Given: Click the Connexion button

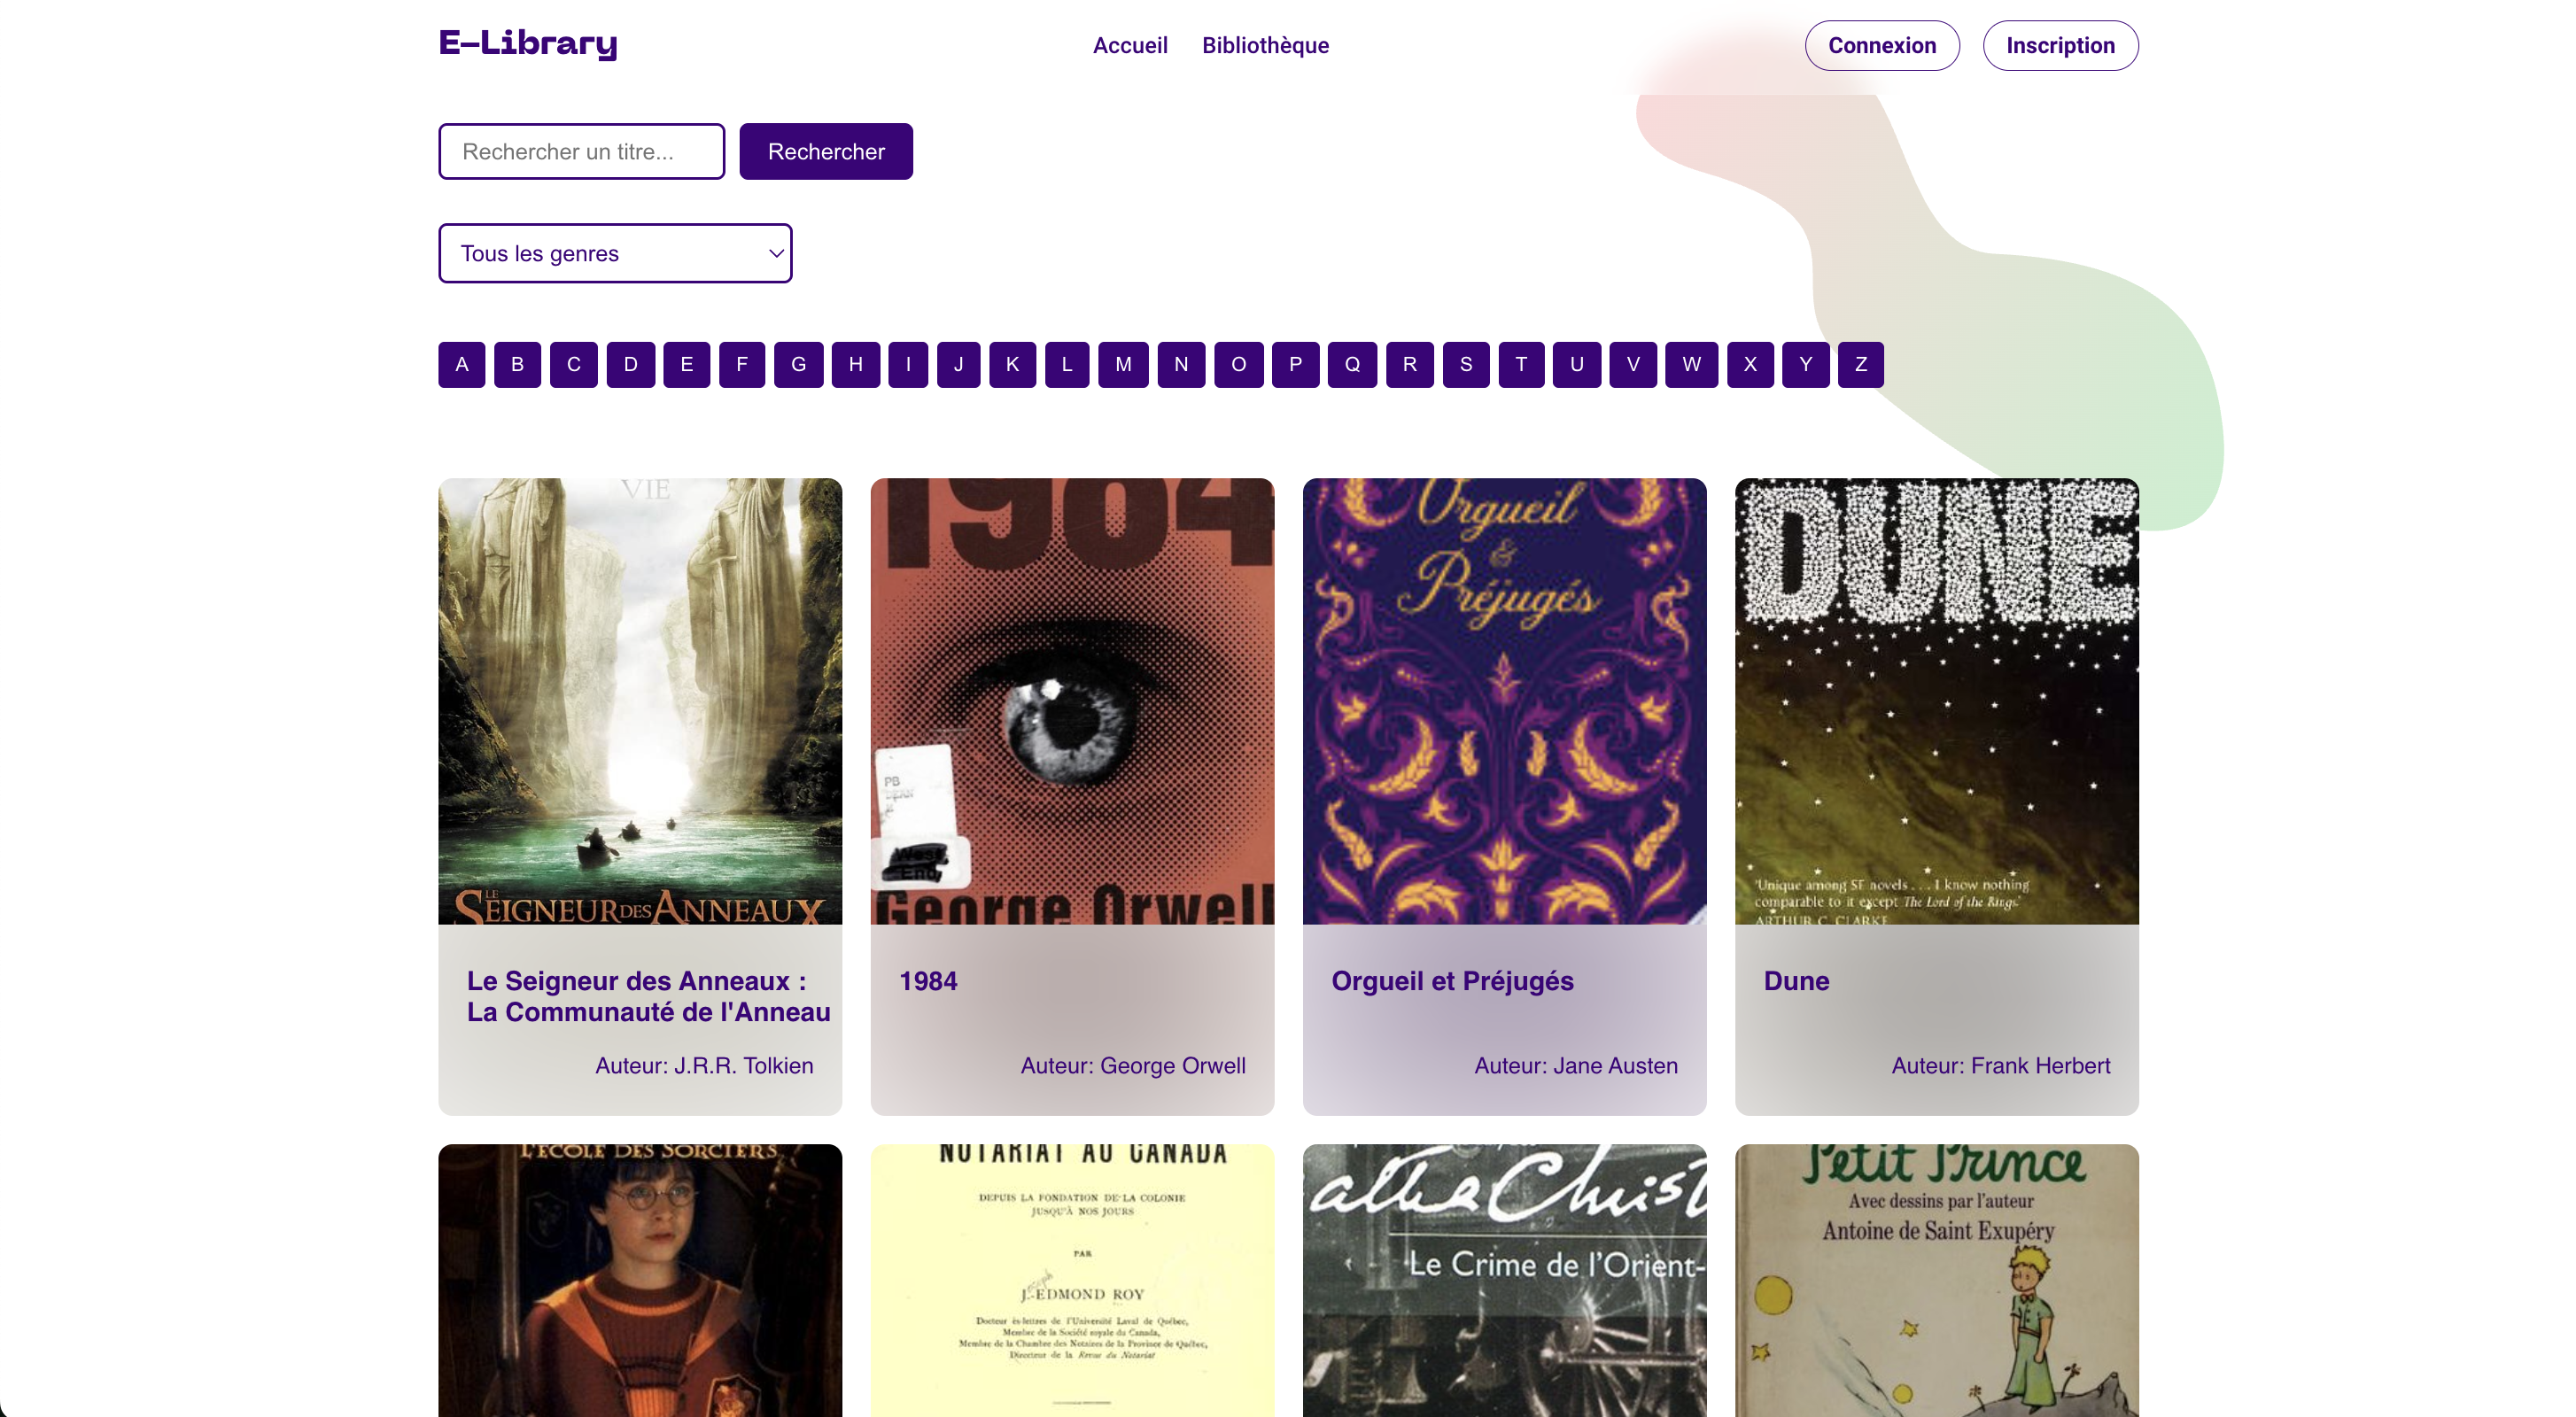Looking at the screenshot, I should pyautogui.click(x=1882, y=45).
